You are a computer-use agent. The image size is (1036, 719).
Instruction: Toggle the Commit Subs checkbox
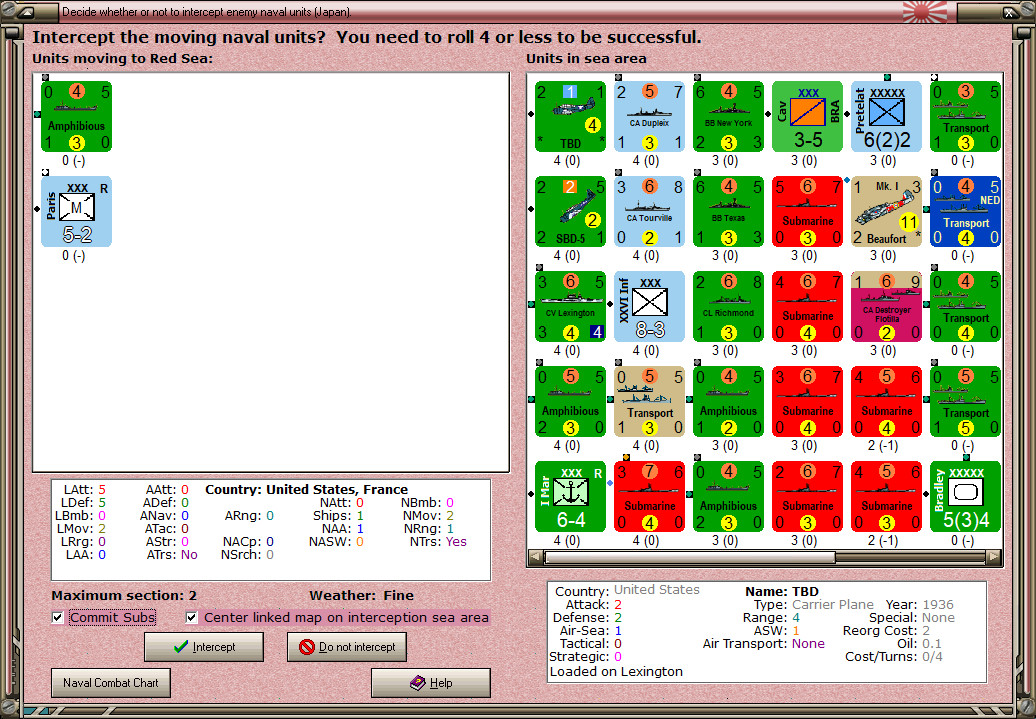pos(57,617)
